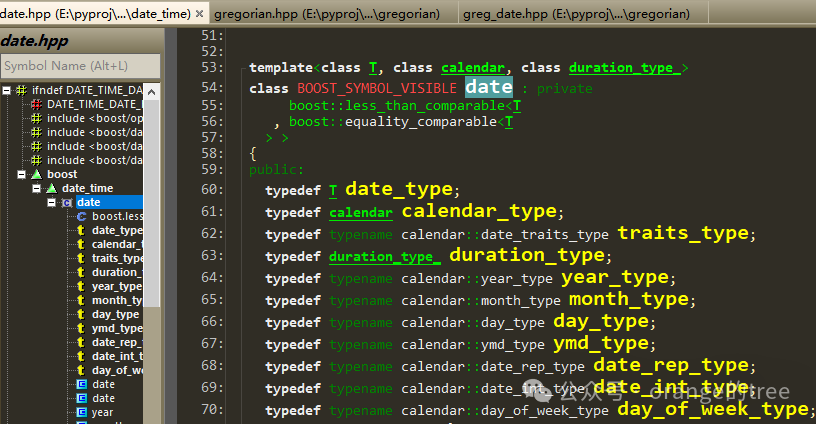Click traits_type typedef name on line 62
The width and height of the screenshot is (816, 424).
(x=683, y=233)
